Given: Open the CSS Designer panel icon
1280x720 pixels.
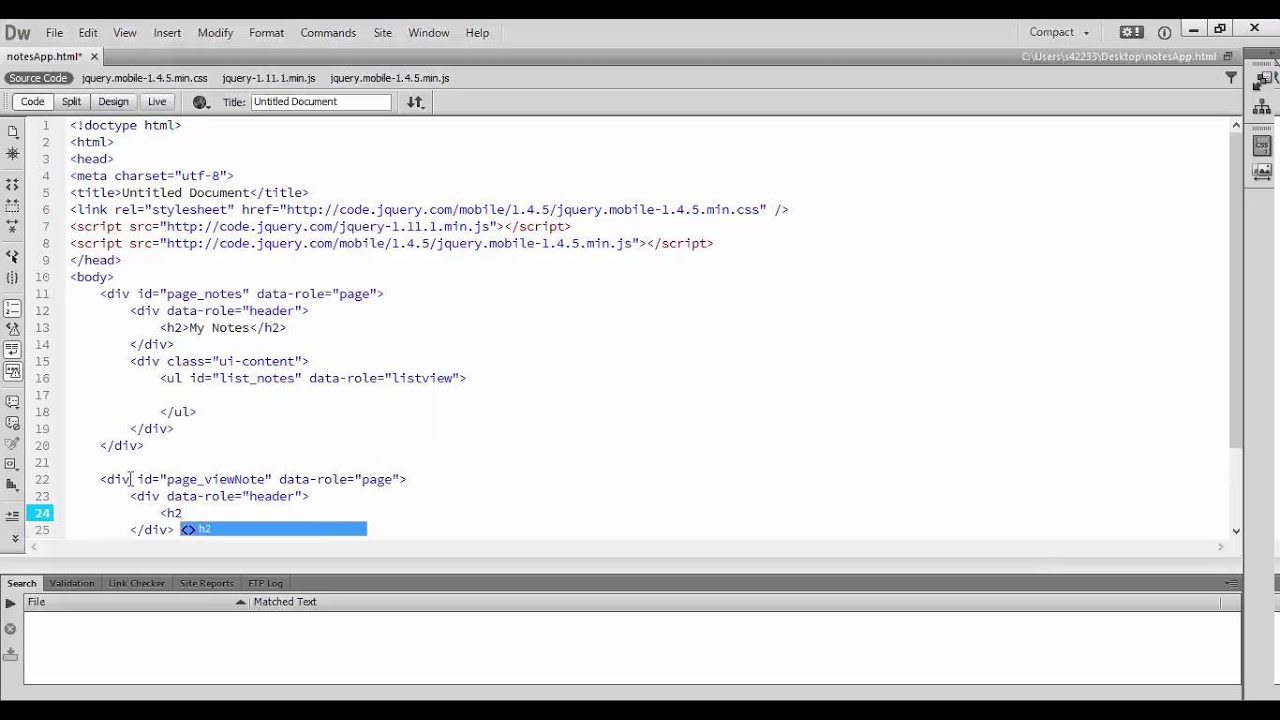Looking at the screenshot, I should click(x=1262, y=145).
